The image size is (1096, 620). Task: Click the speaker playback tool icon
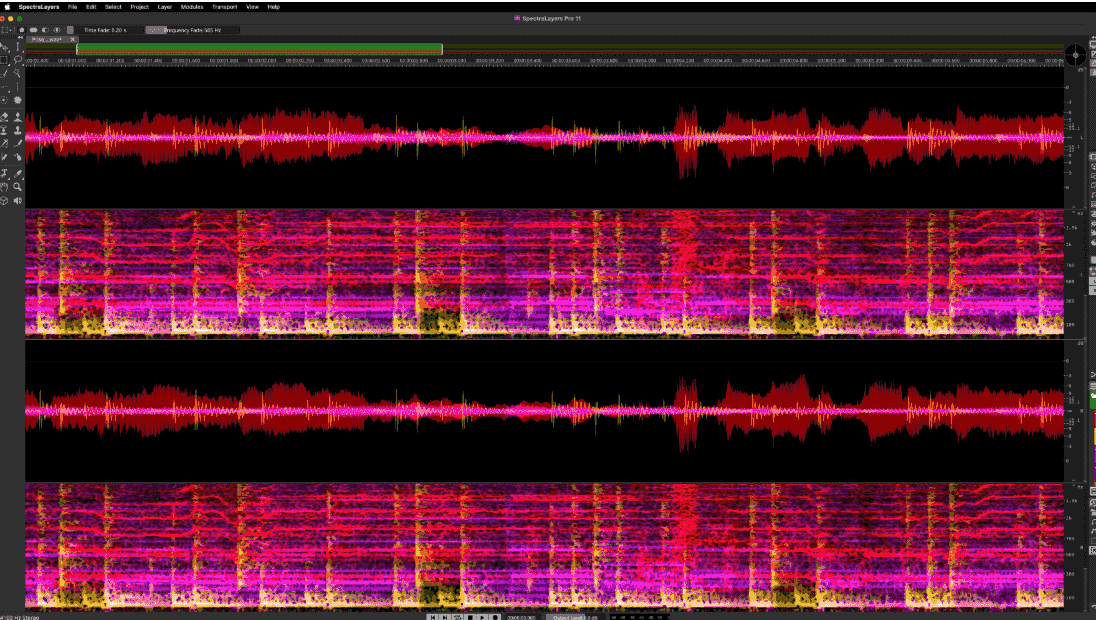[x=18, y=201]
